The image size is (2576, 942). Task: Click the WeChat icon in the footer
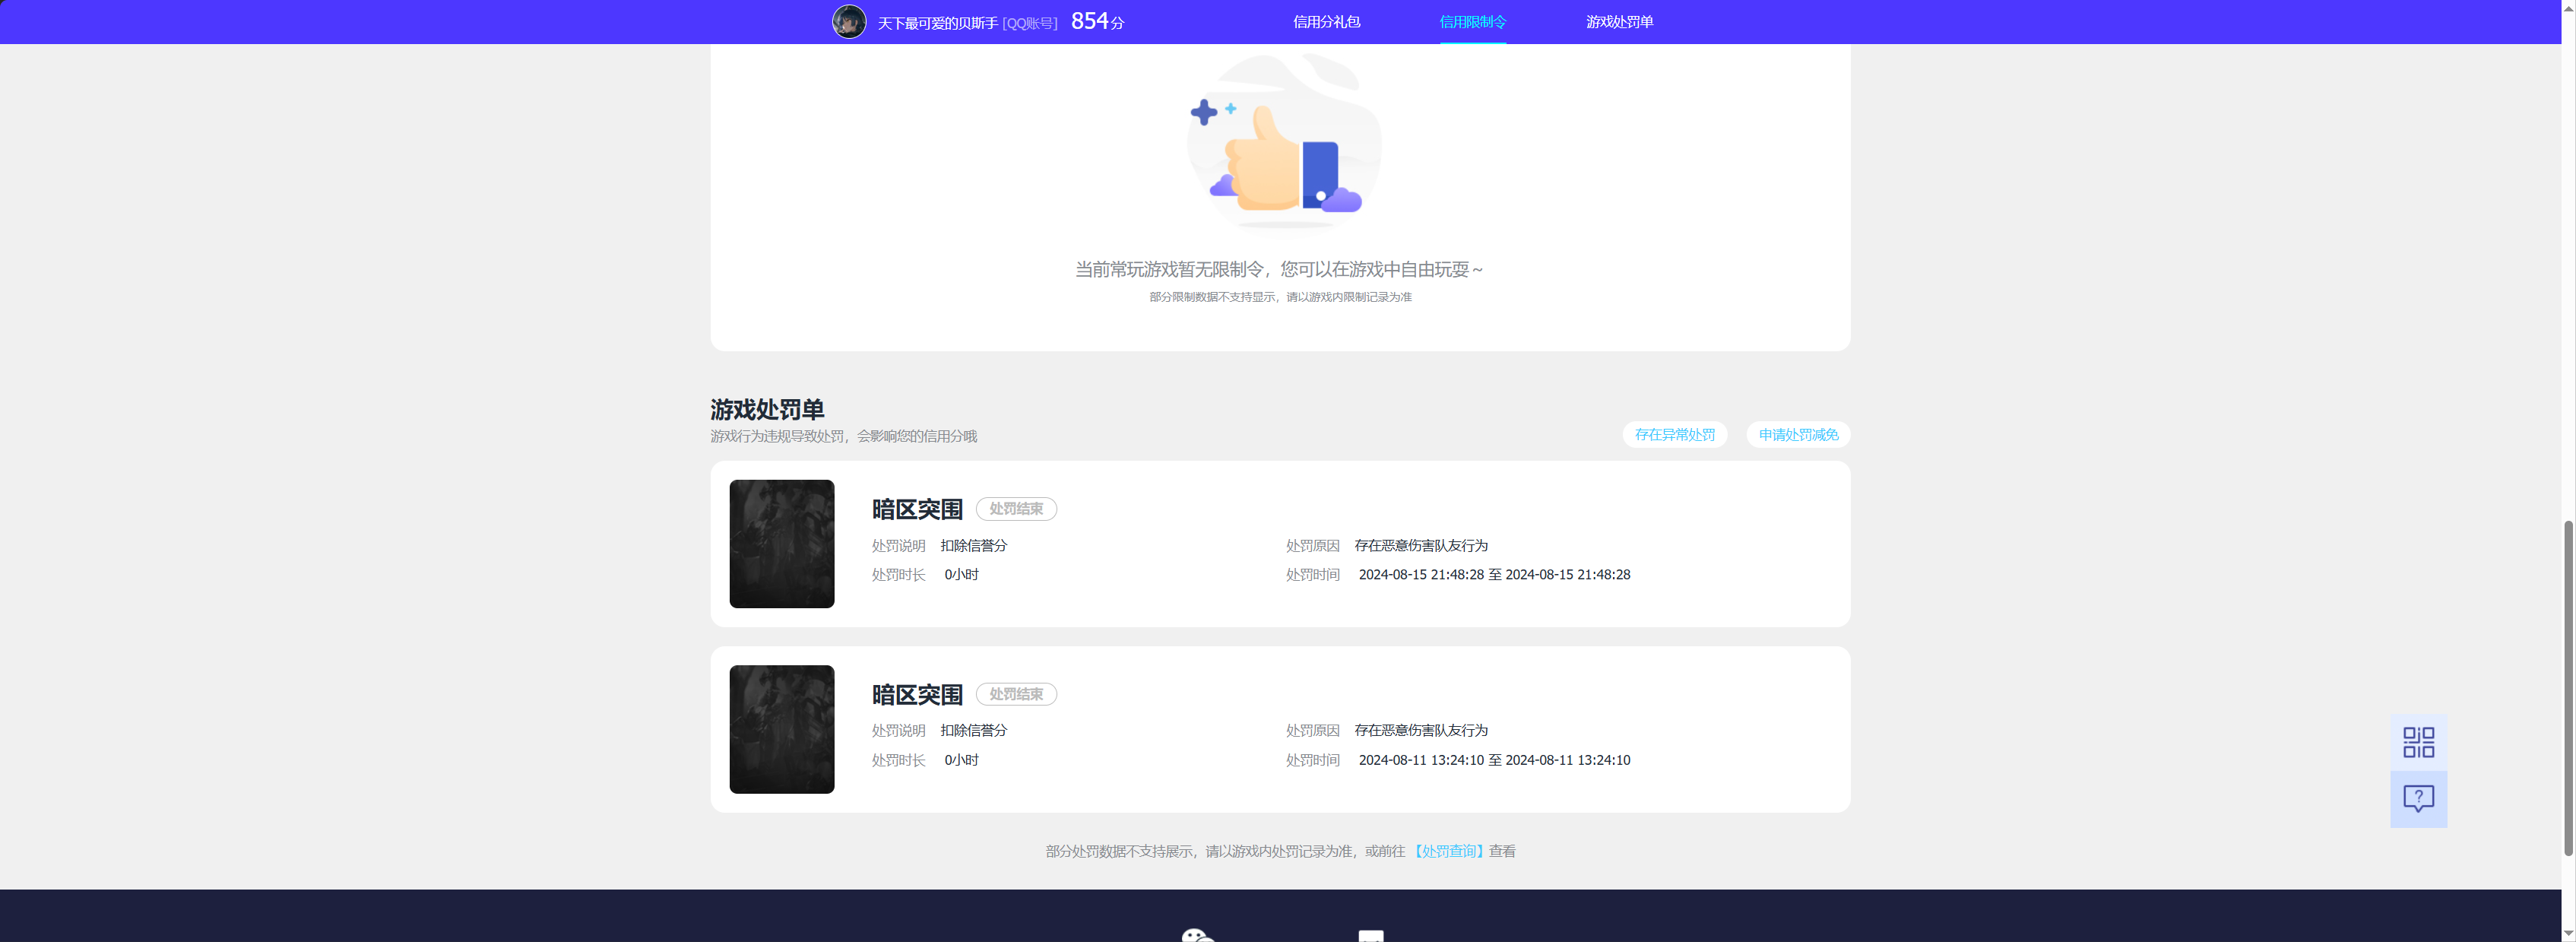pyautogui.click(x=1198, y=935)
